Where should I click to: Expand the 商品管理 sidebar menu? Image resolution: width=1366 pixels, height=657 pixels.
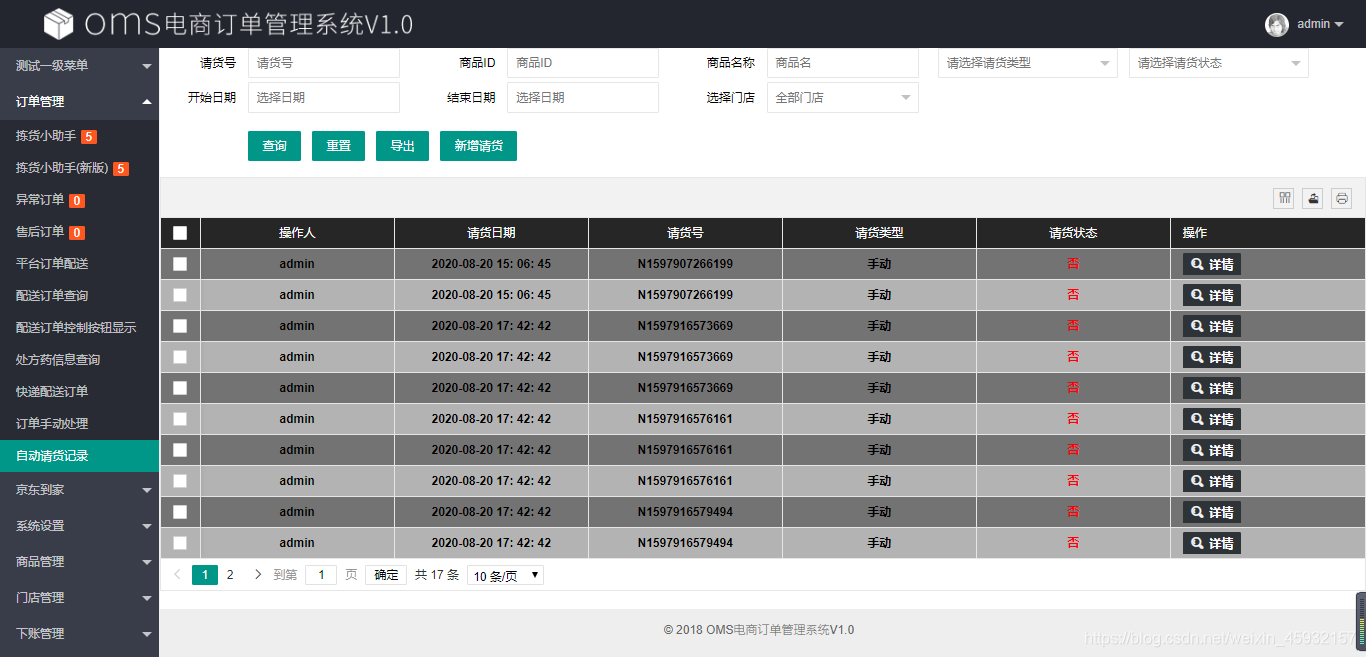pyautogui.click(x=79, y=562)
